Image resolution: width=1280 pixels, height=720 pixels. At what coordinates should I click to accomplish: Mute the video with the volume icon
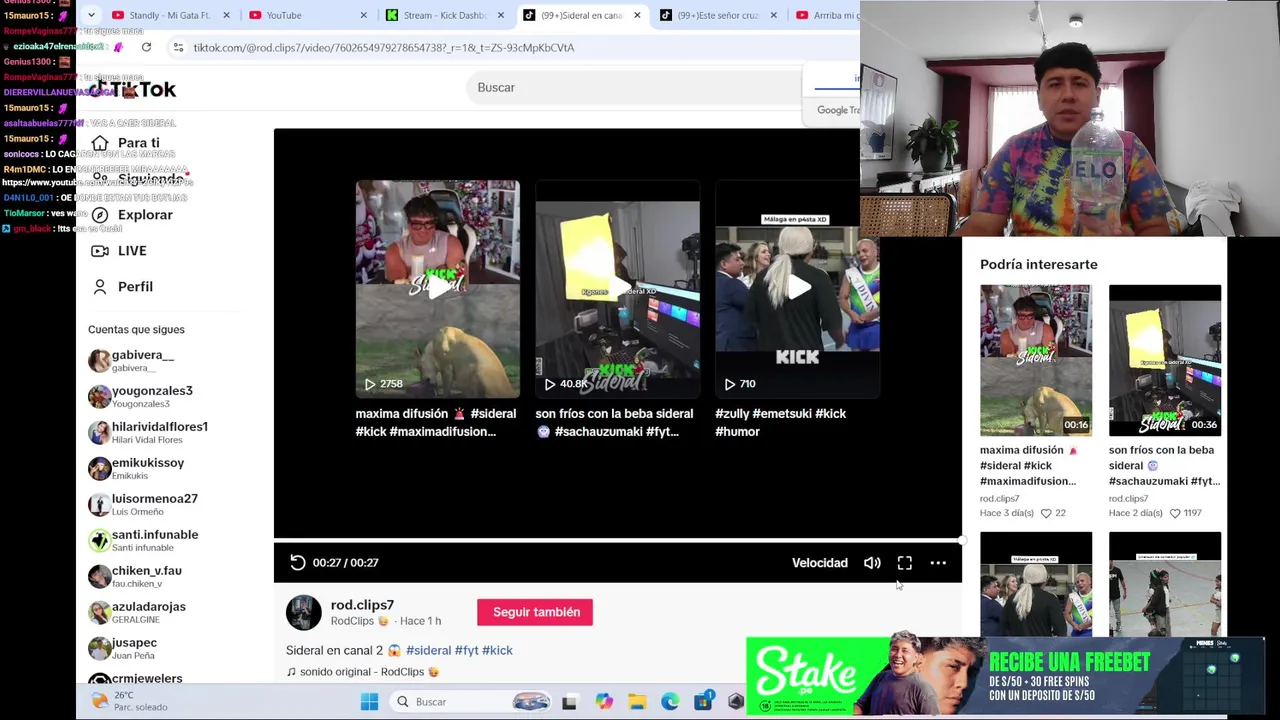pos(872,563)
